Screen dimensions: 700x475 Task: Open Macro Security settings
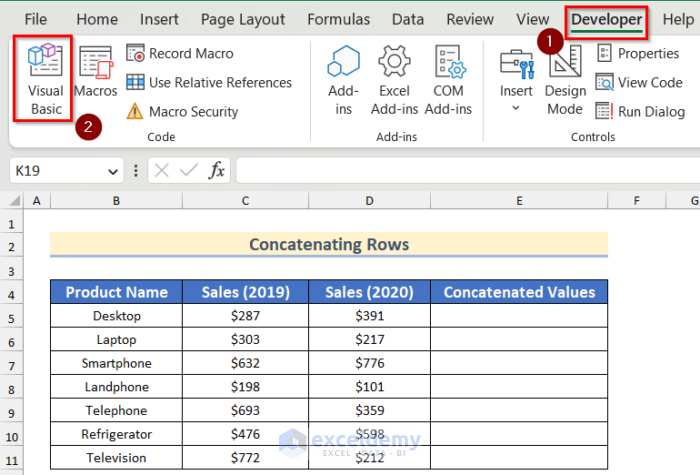click(x=182, y=112)
